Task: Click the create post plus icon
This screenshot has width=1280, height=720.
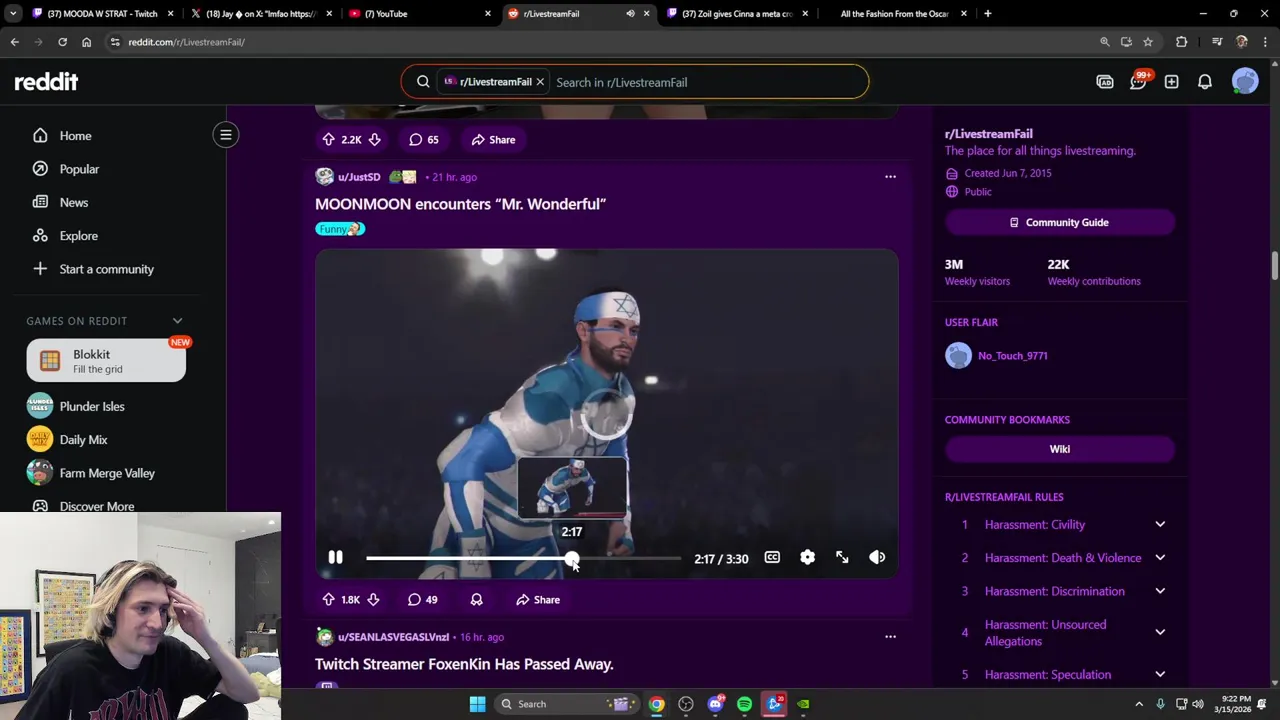Action: click(1171, 82)
